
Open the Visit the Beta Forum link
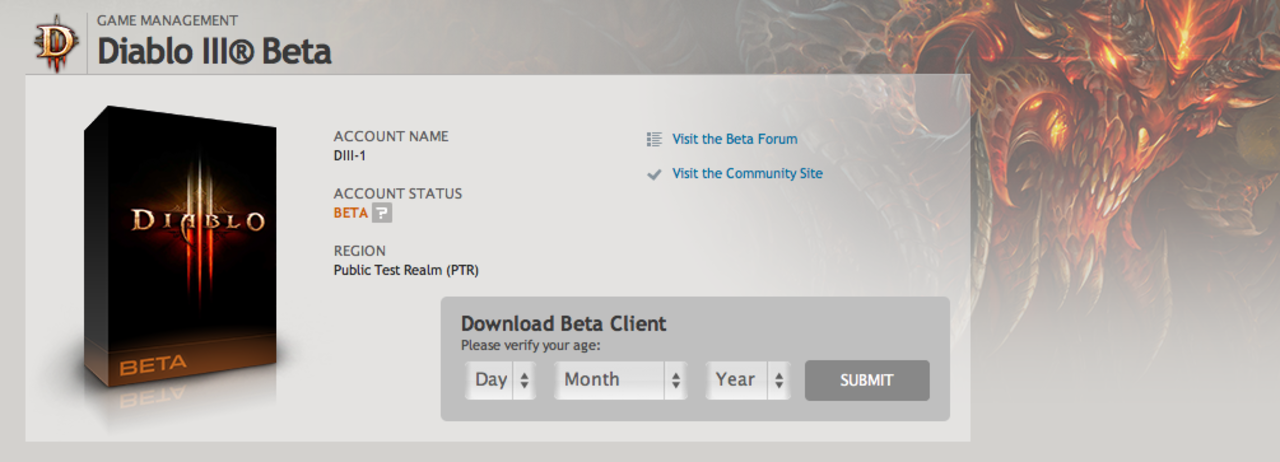pyautogui.click(x=734, y=139)
